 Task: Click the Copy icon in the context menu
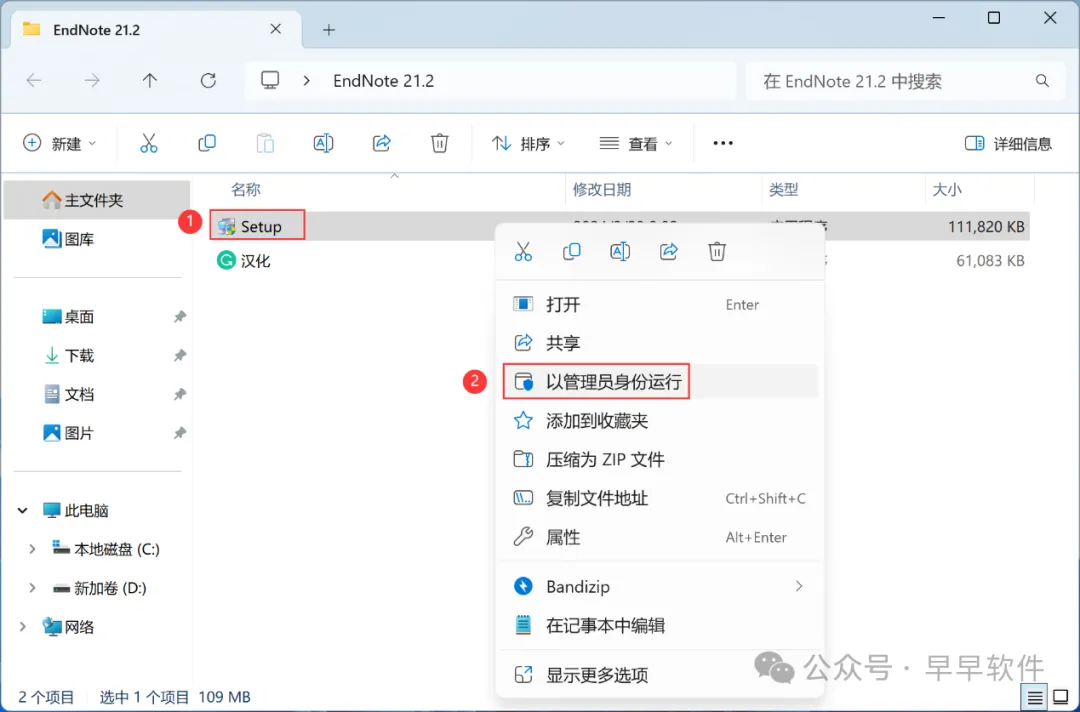(x=572, y=251)
